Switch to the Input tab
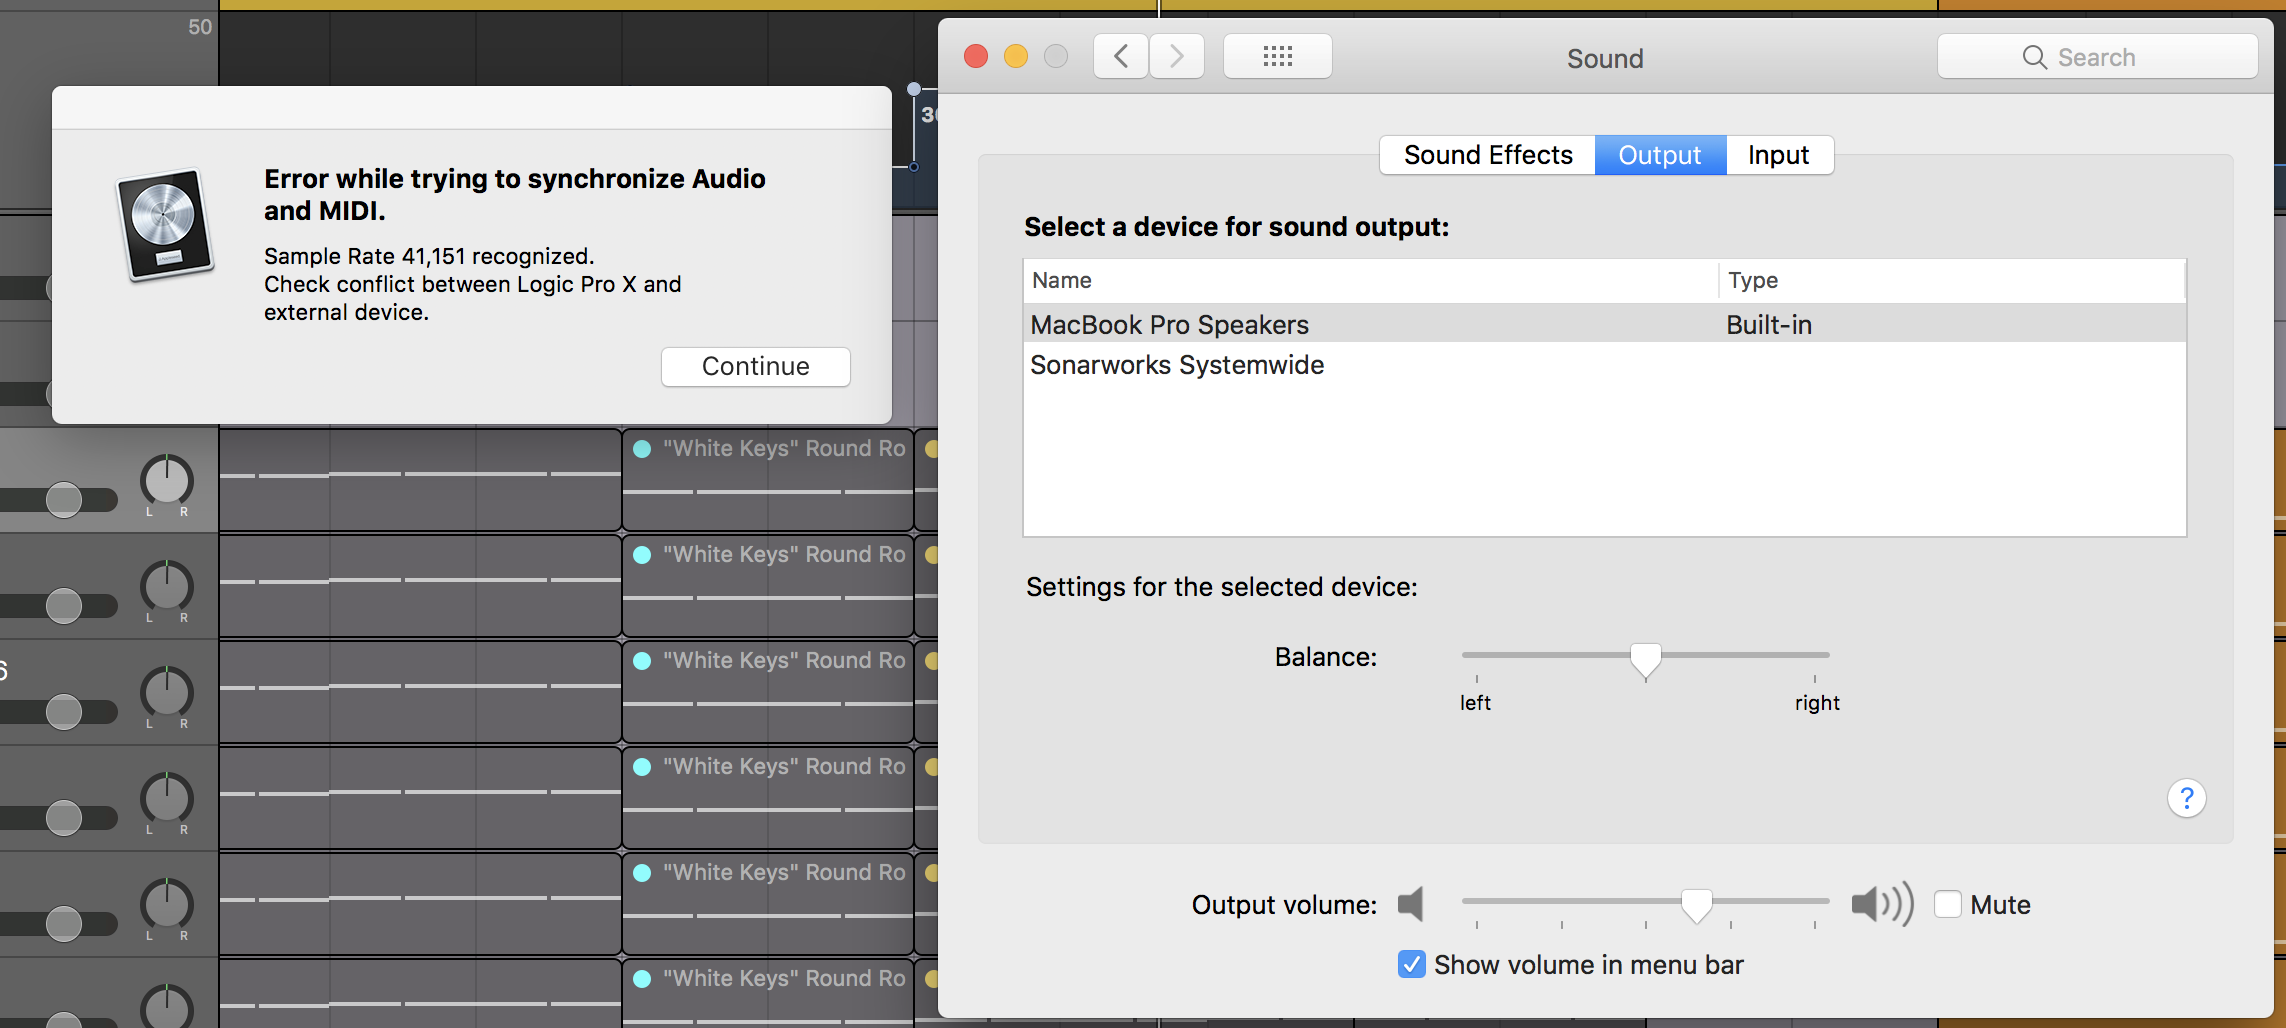Image resolution: width=2286 pixels, height=1028 pixels. [x=1778, y=155]
